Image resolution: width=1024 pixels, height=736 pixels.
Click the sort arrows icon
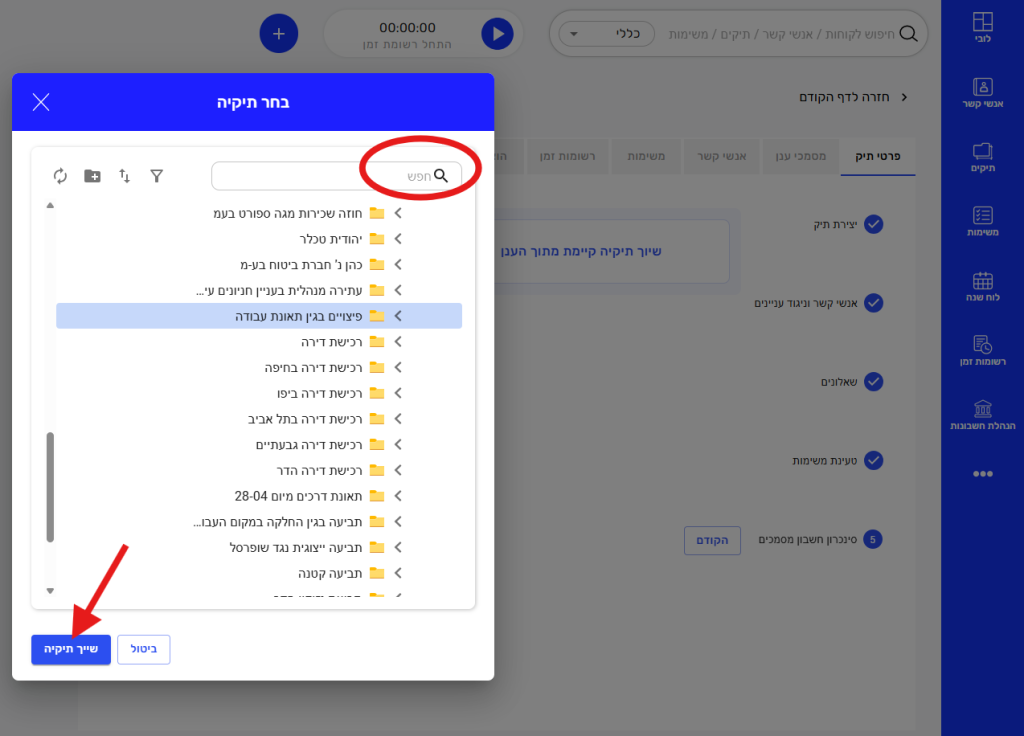[x=125, y=176]
